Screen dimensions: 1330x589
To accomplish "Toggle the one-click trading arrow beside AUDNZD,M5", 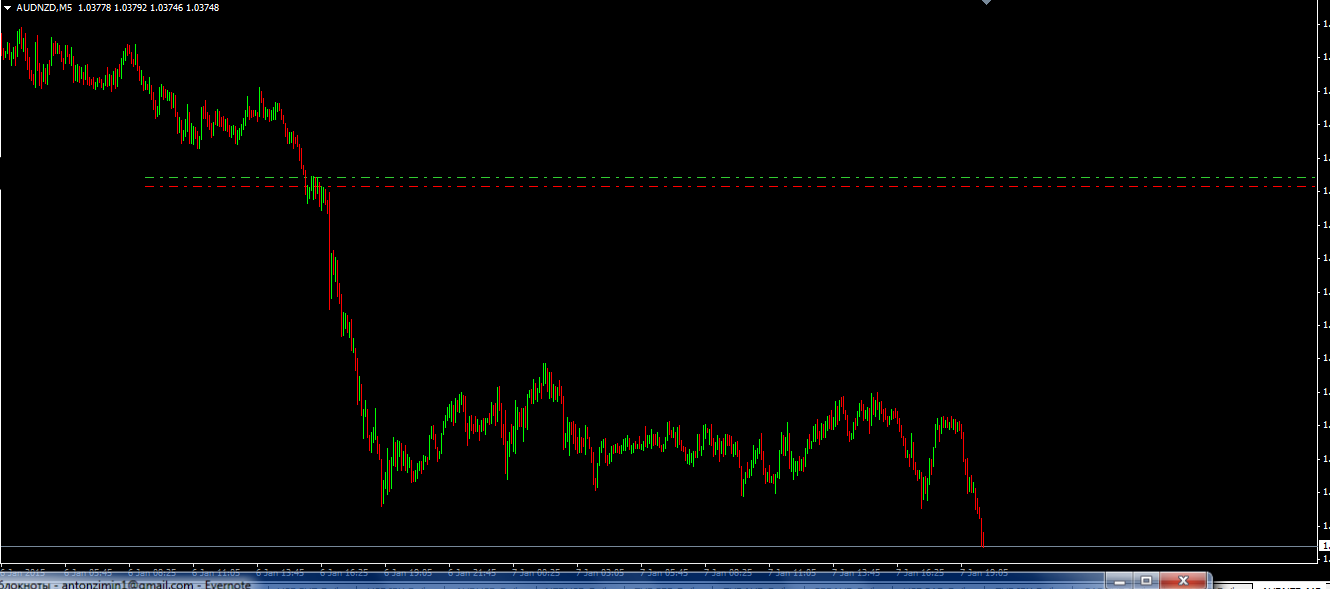I will click(7, 8).
